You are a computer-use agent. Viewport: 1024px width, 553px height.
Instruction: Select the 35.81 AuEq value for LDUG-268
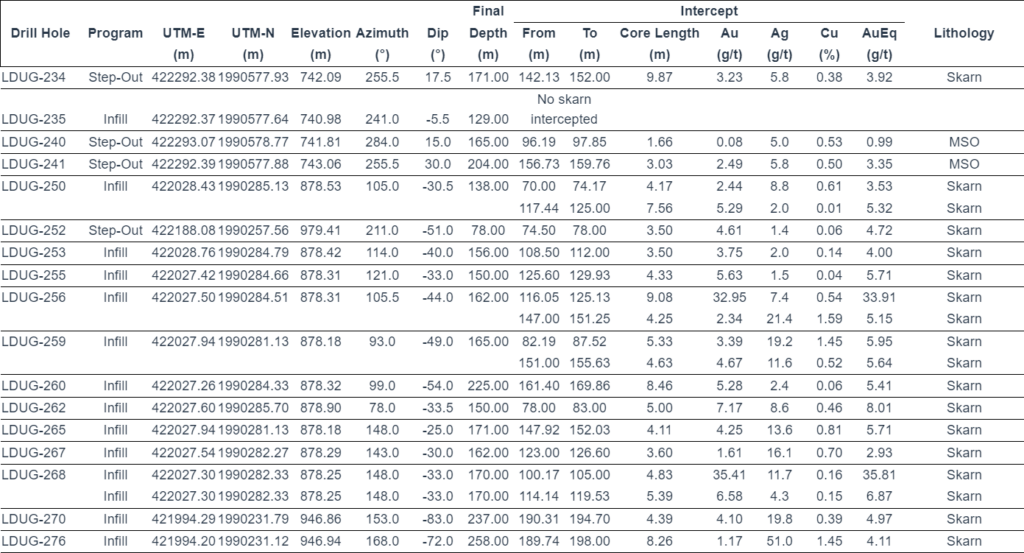click(x=877, y=474)
